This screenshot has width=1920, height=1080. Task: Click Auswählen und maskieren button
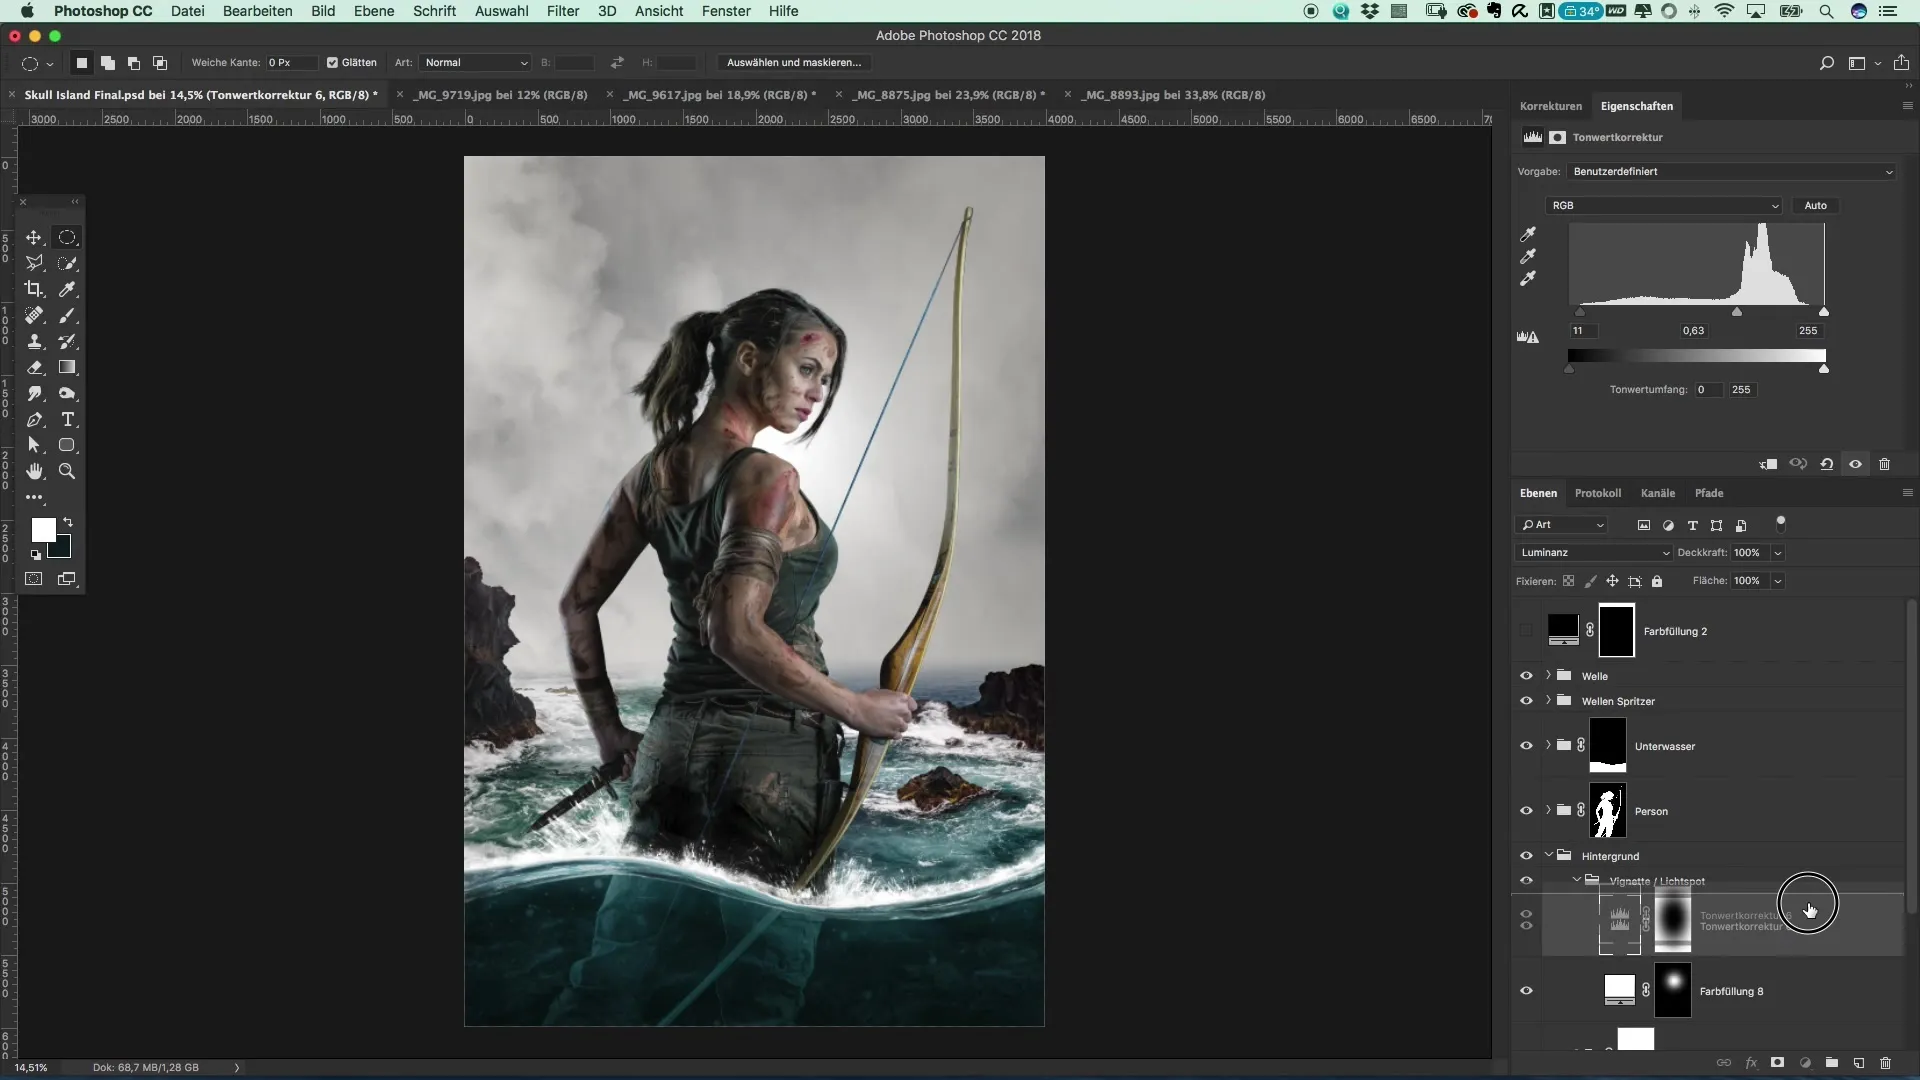tap(794, 62)
